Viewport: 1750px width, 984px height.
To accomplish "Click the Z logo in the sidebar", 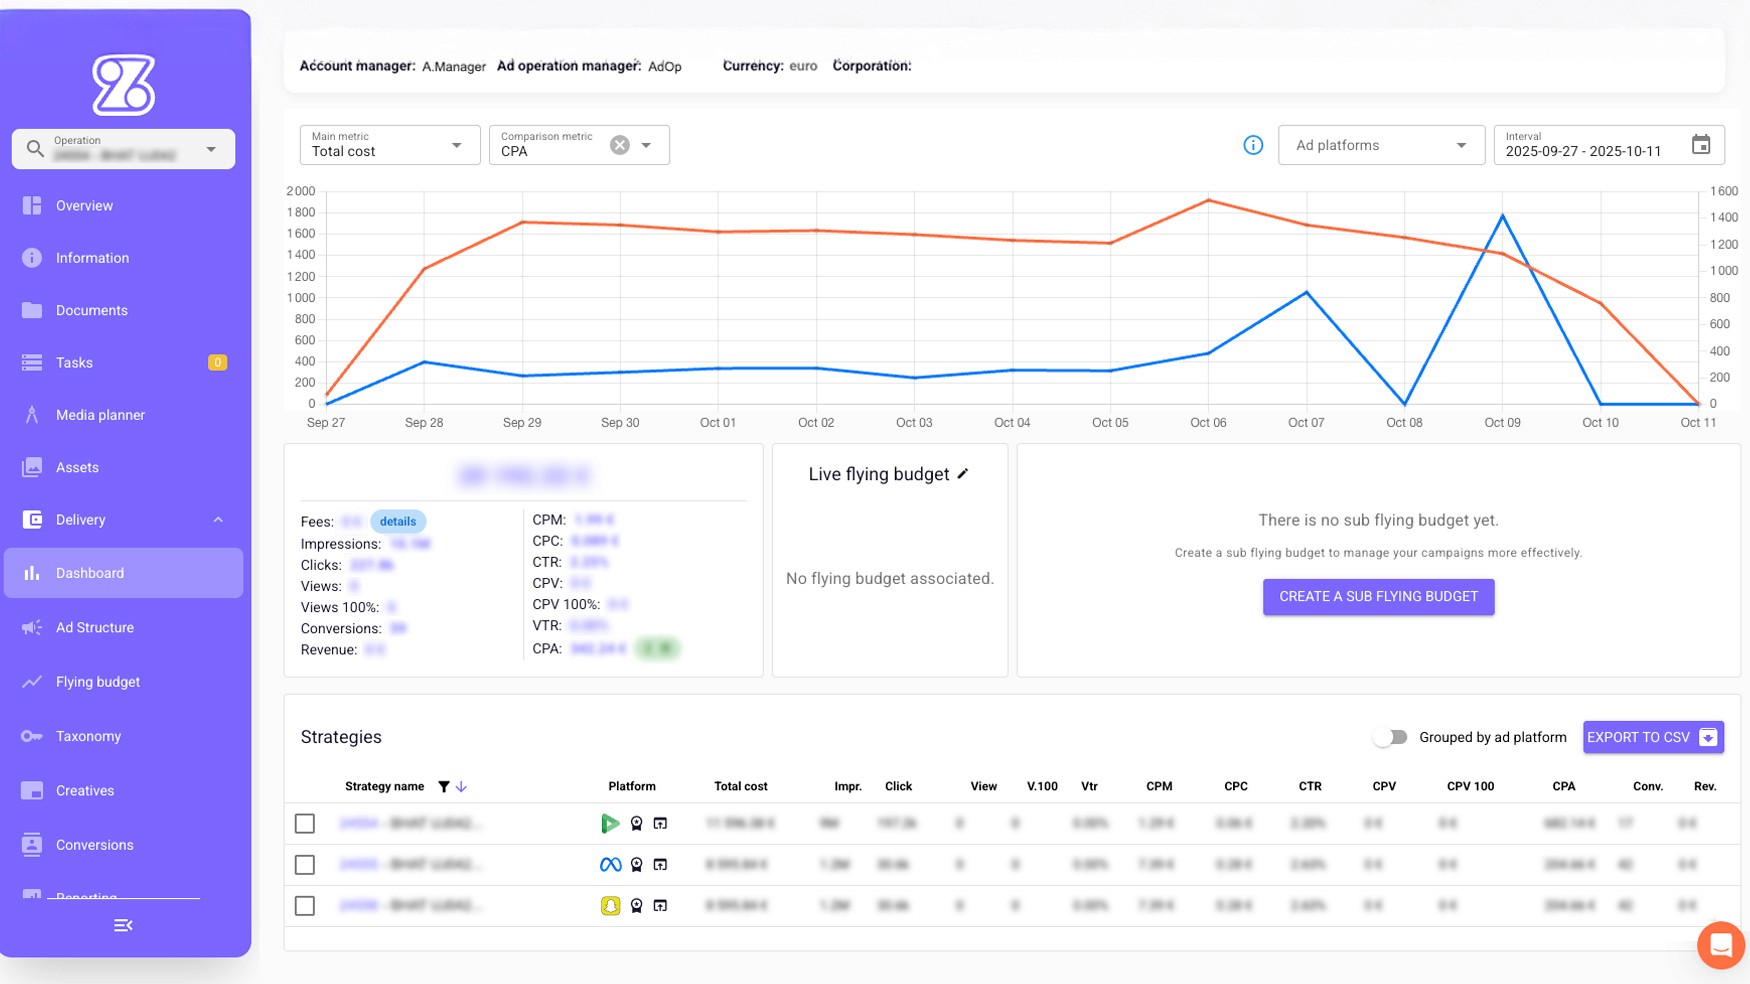I will coord(124,85).
